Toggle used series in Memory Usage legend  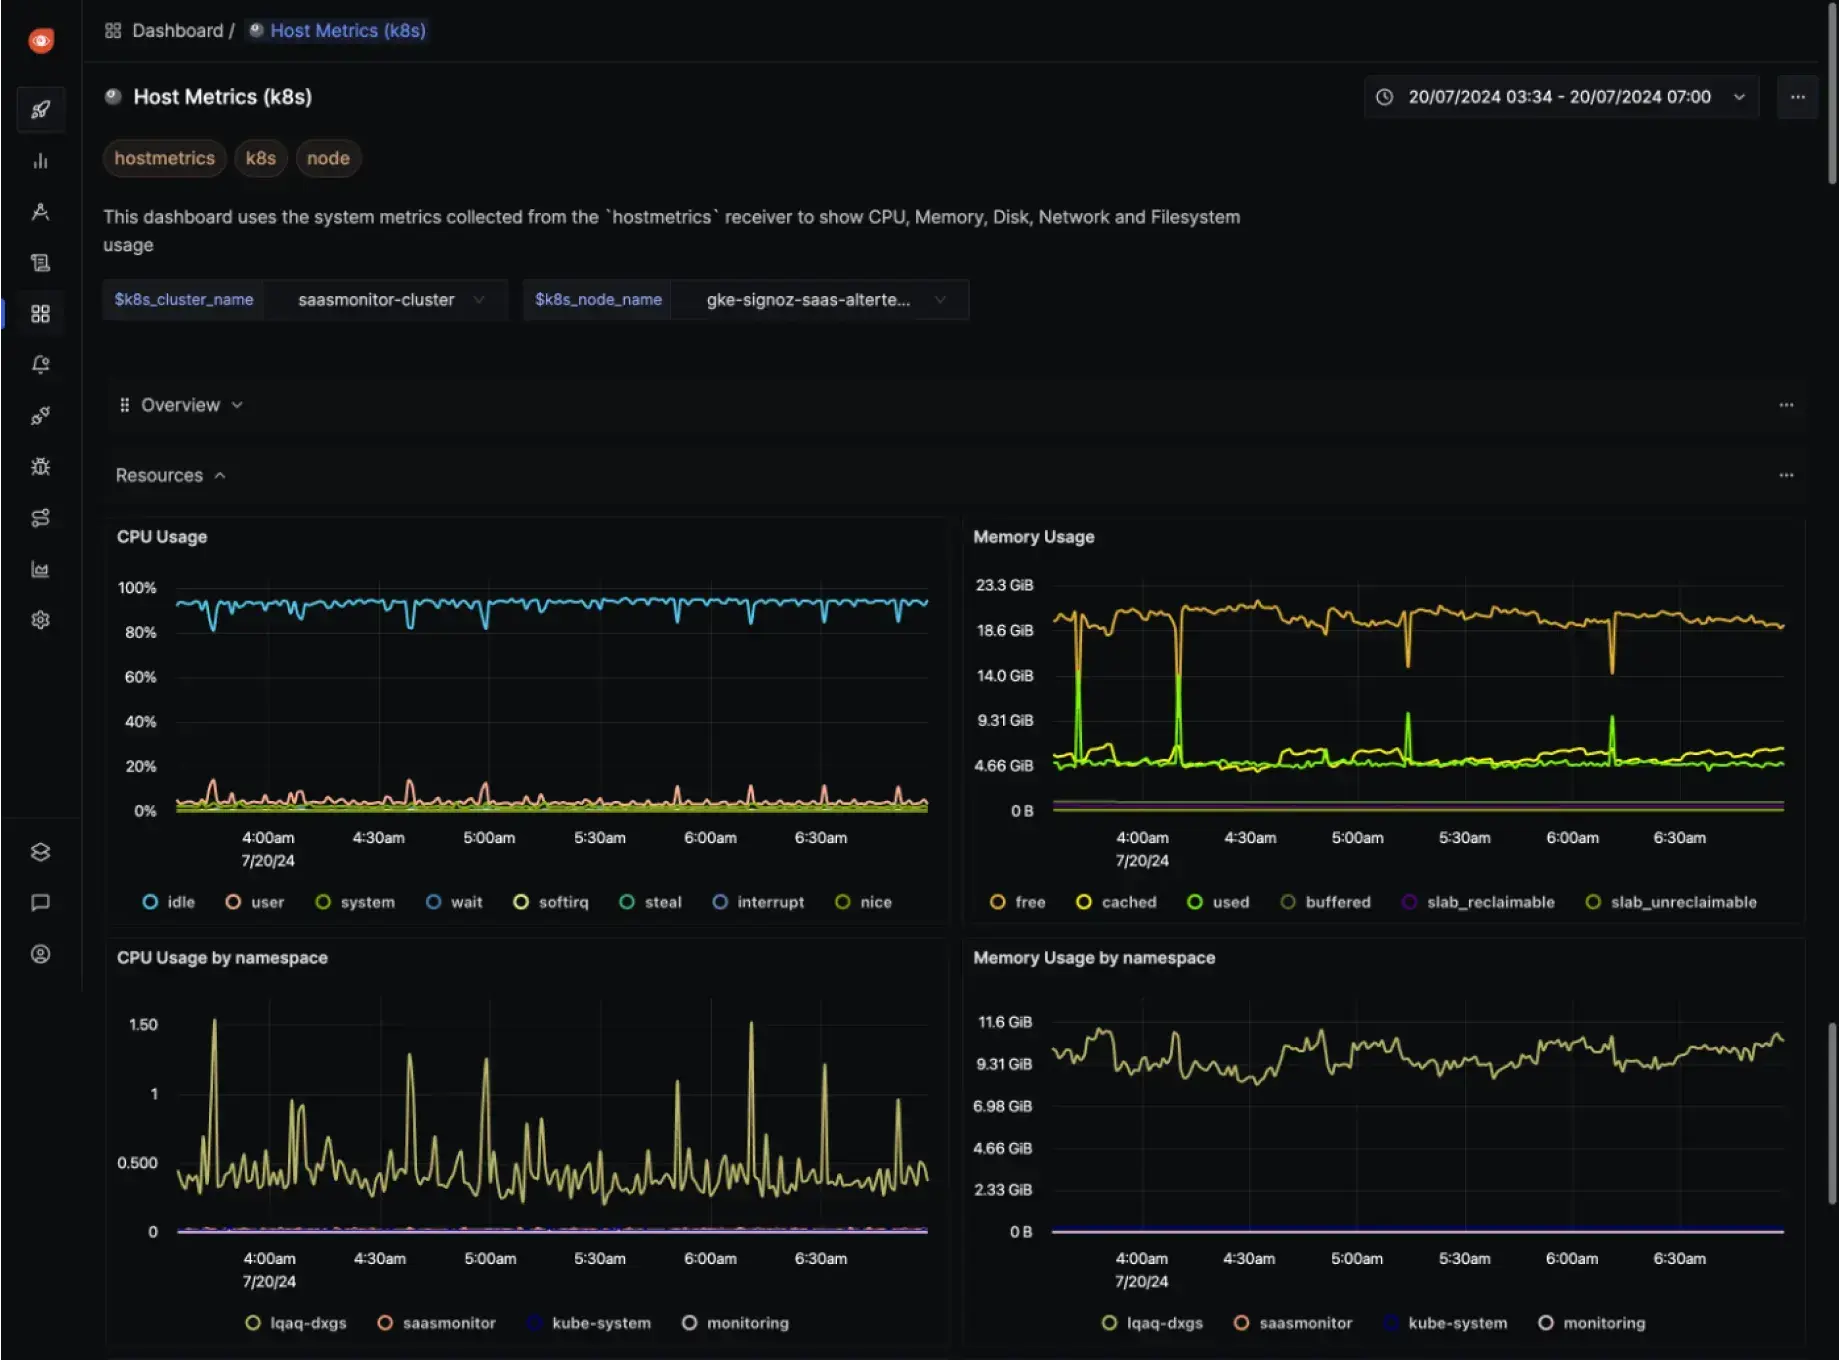(1218, 902)
